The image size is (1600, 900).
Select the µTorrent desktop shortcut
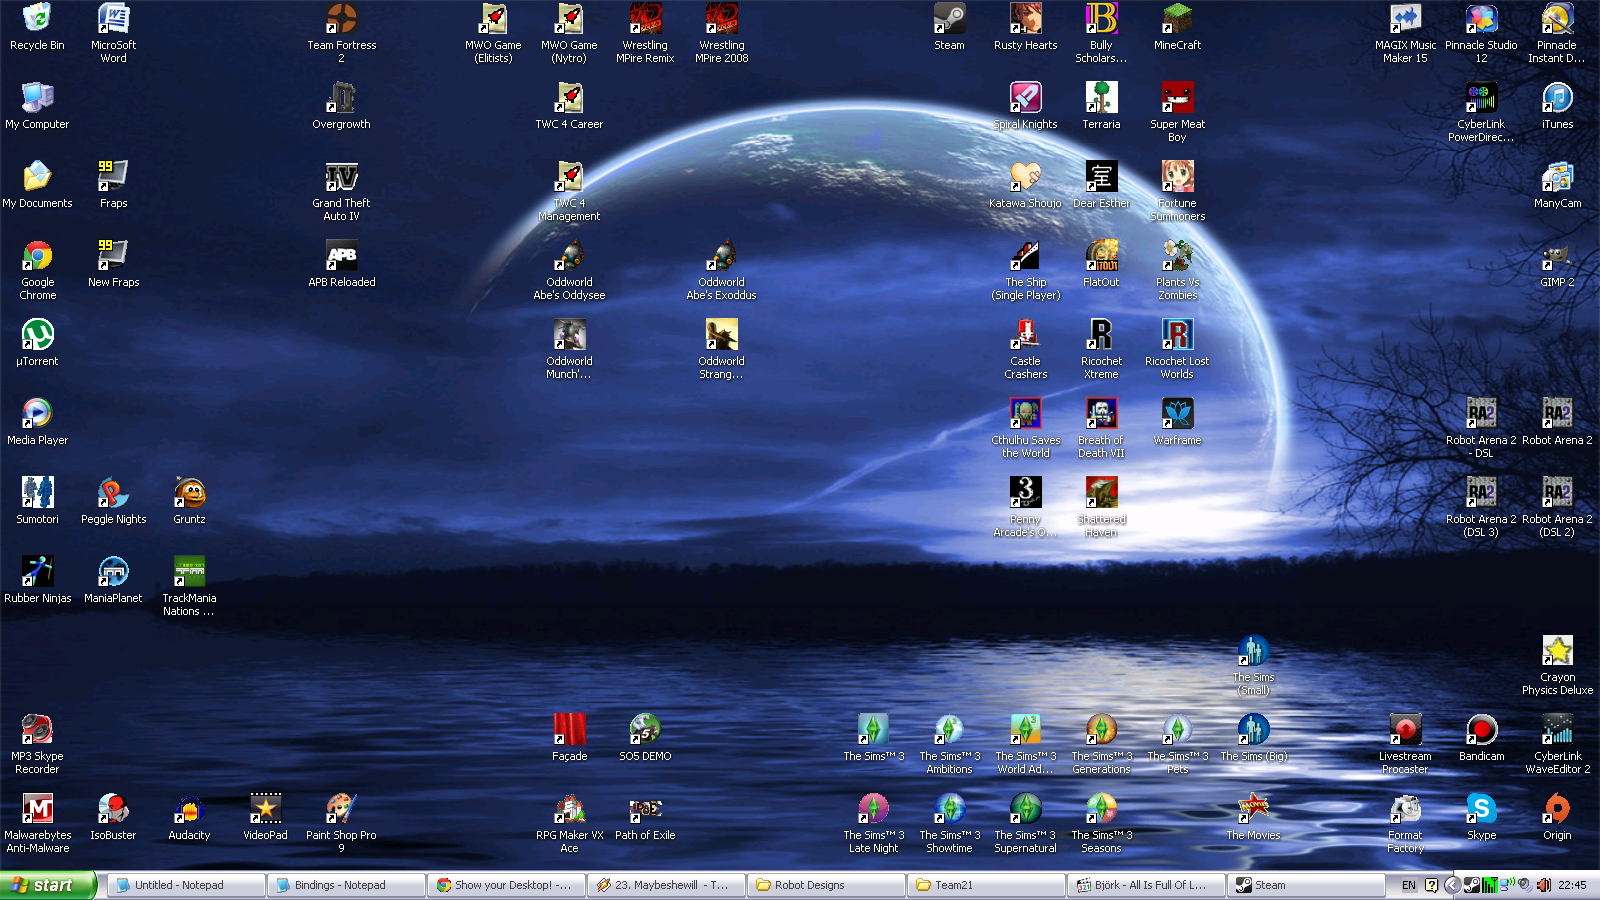coord(37,336)
